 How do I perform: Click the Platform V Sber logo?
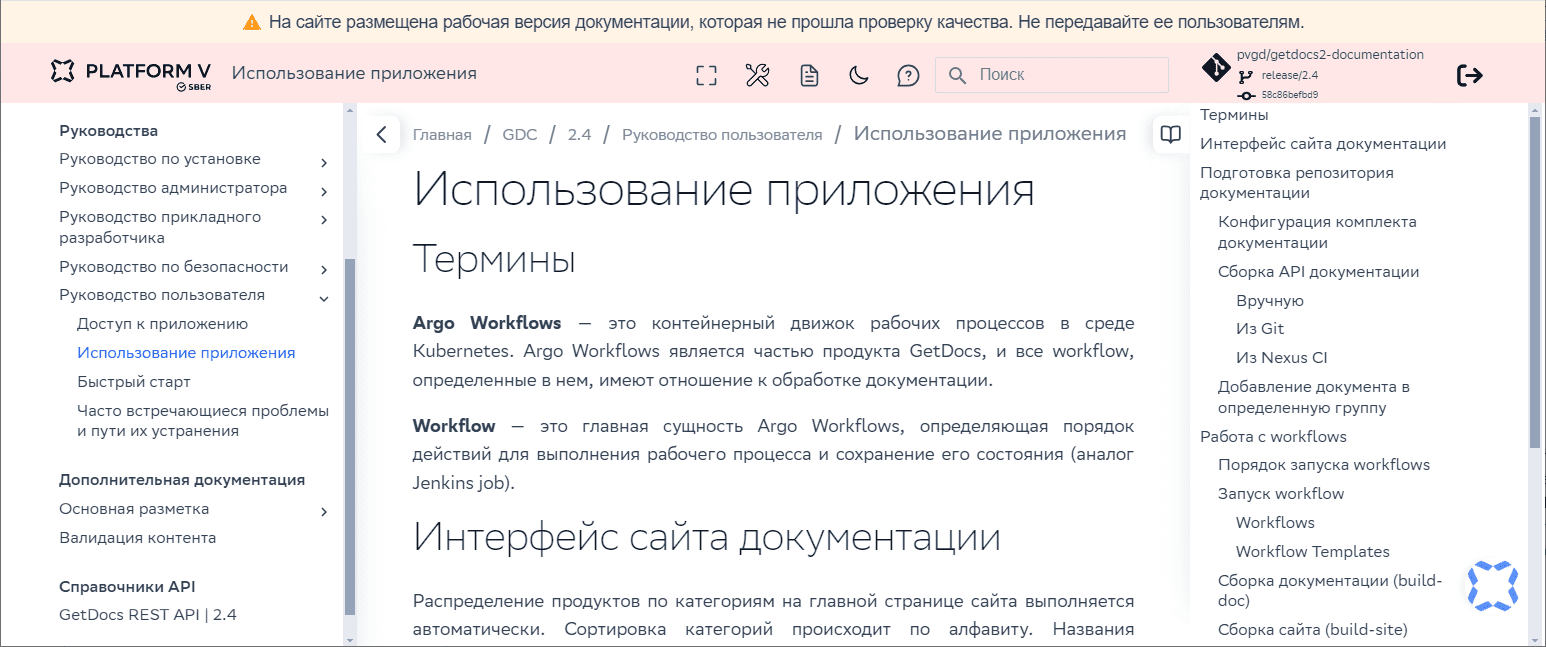130,72
